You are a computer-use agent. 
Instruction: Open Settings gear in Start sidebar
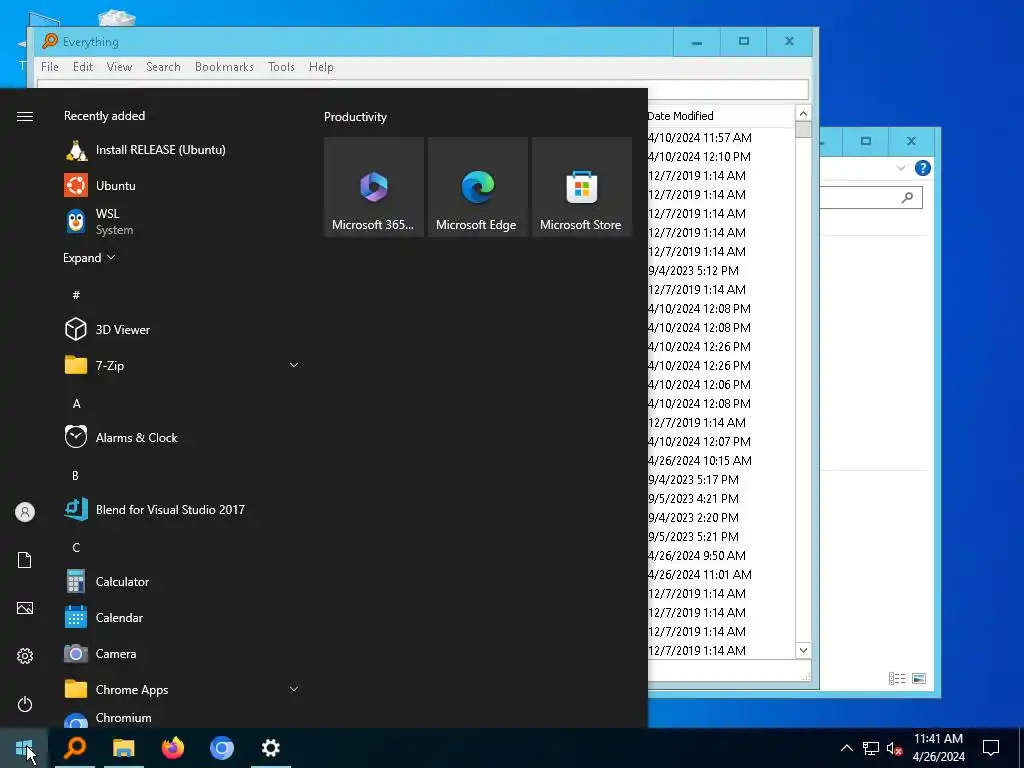25,656
